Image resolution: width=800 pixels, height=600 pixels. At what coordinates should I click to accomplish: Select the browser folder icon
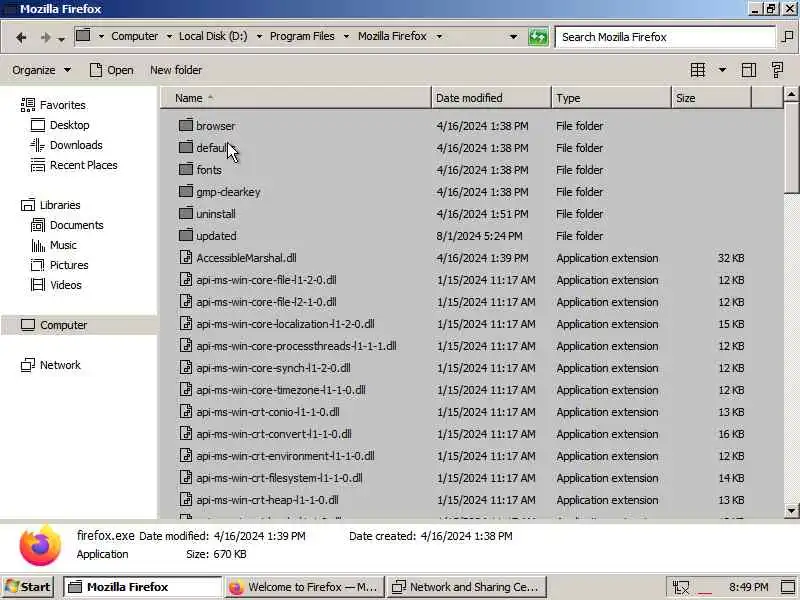(x=186, y=125)
